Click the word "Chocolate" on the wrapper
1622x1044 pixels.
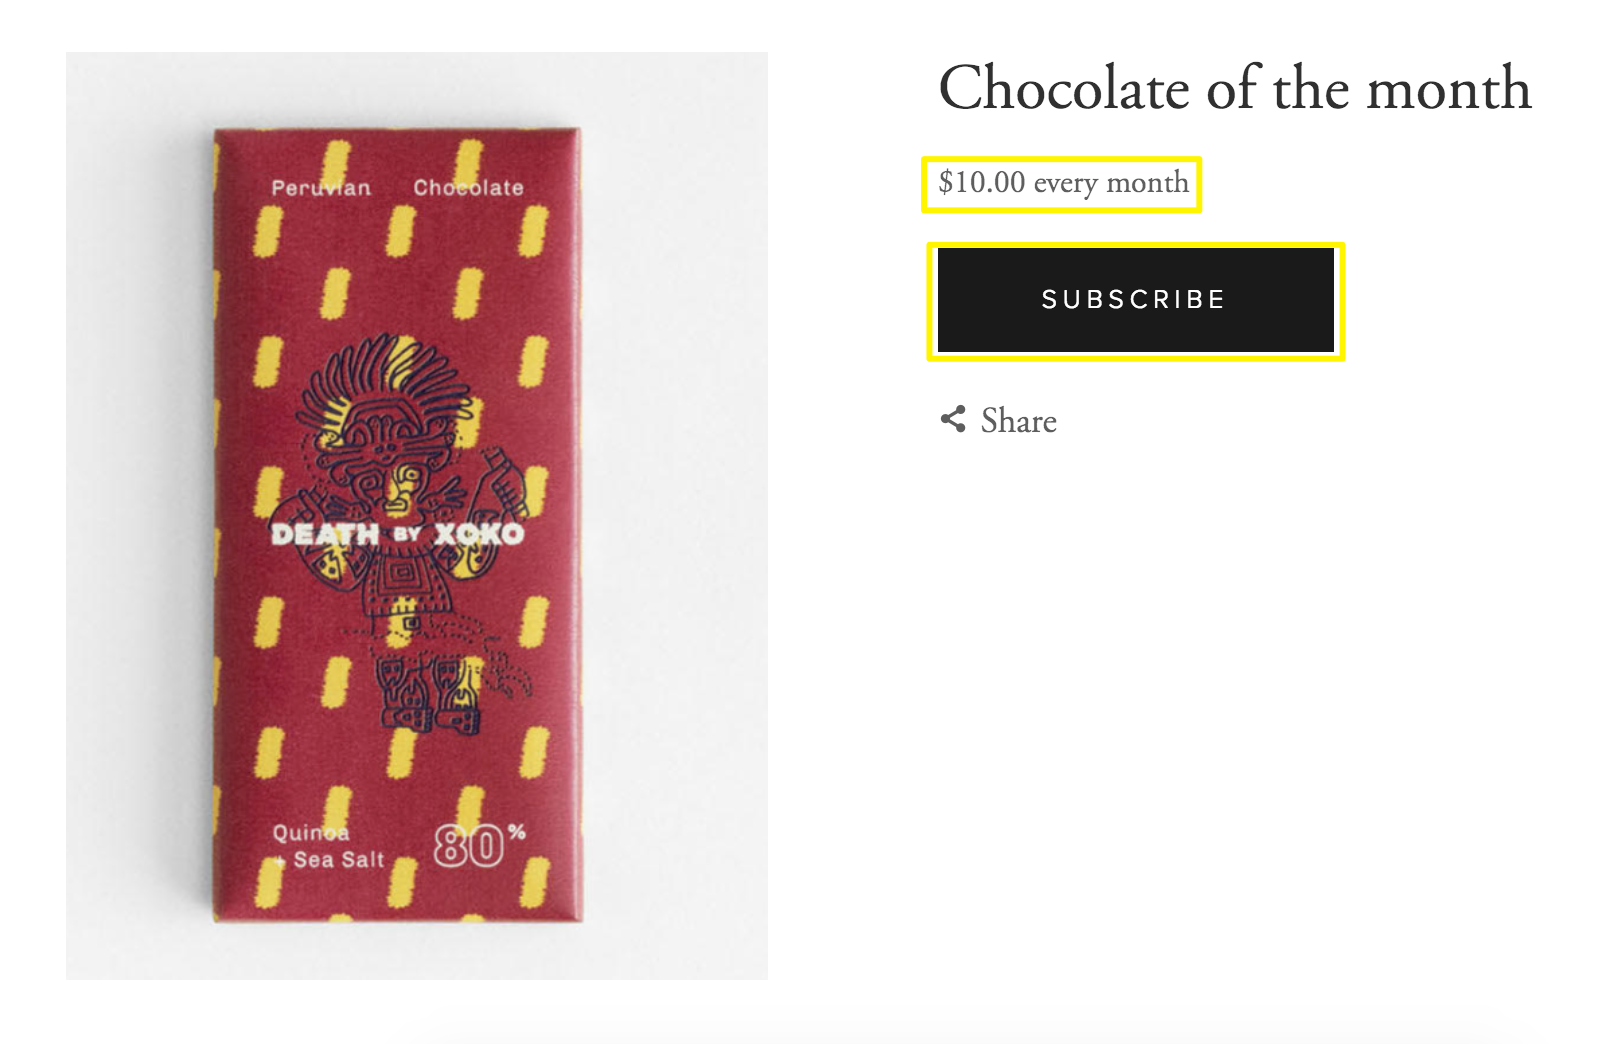(x=468, y=188)
